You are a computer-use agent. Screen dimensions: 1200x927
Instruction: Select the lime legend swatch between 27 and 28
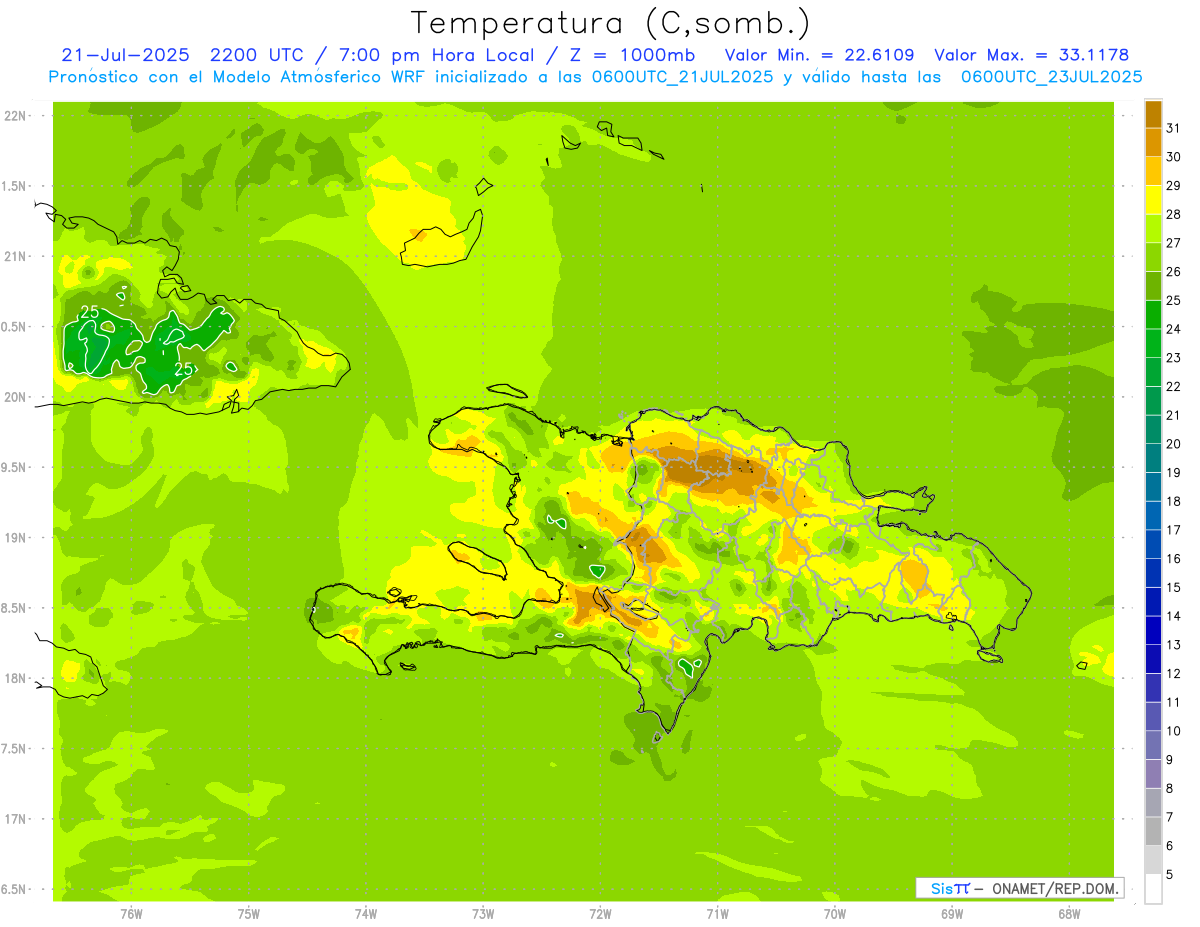click(x=1153, y=229)
